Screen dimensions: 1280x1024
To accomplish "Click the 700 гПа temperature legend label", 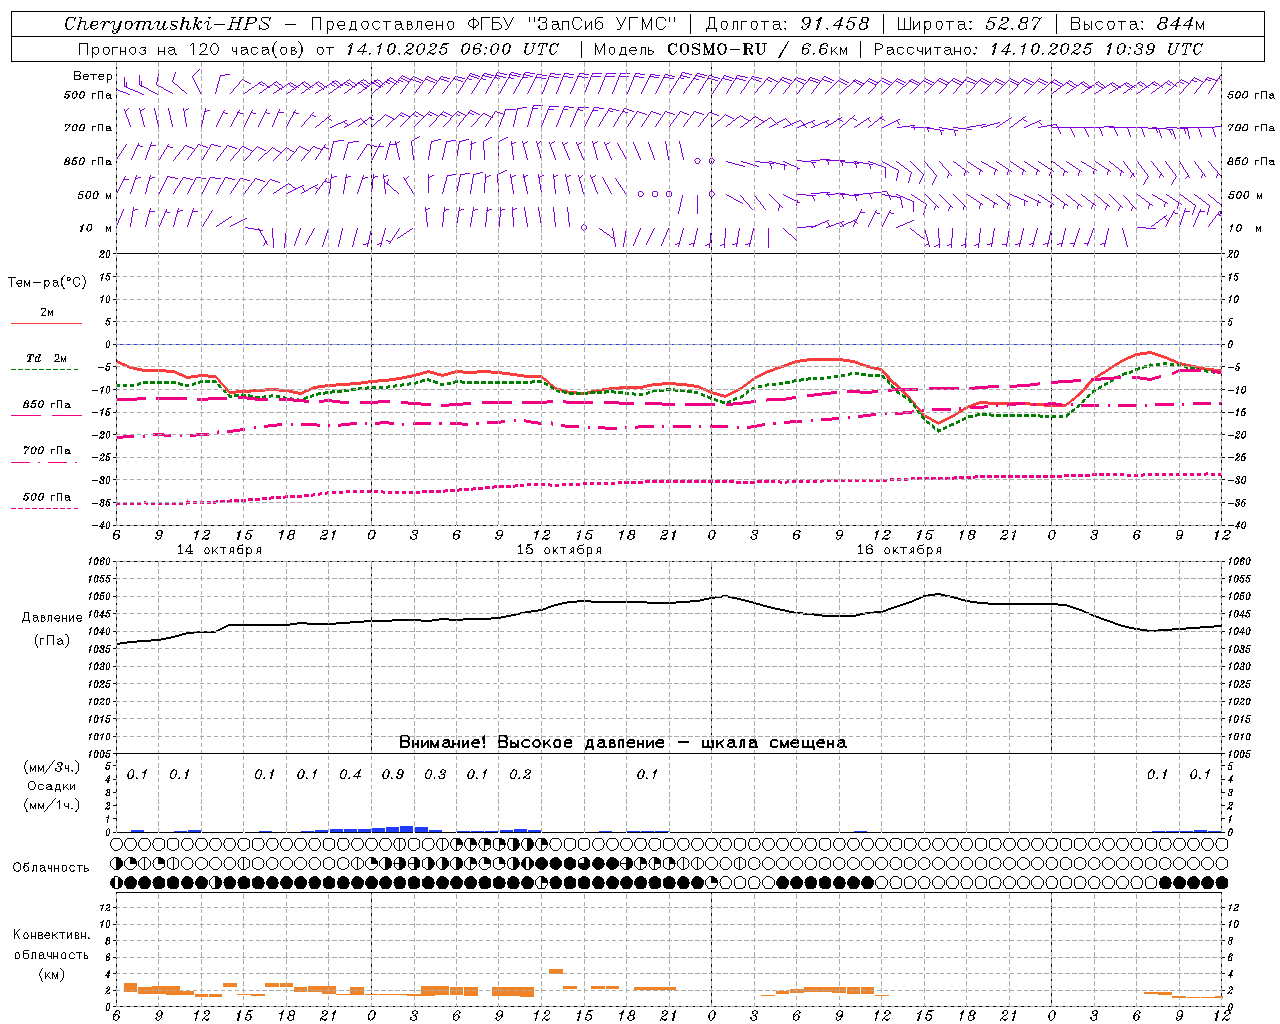I will point(47,451).
